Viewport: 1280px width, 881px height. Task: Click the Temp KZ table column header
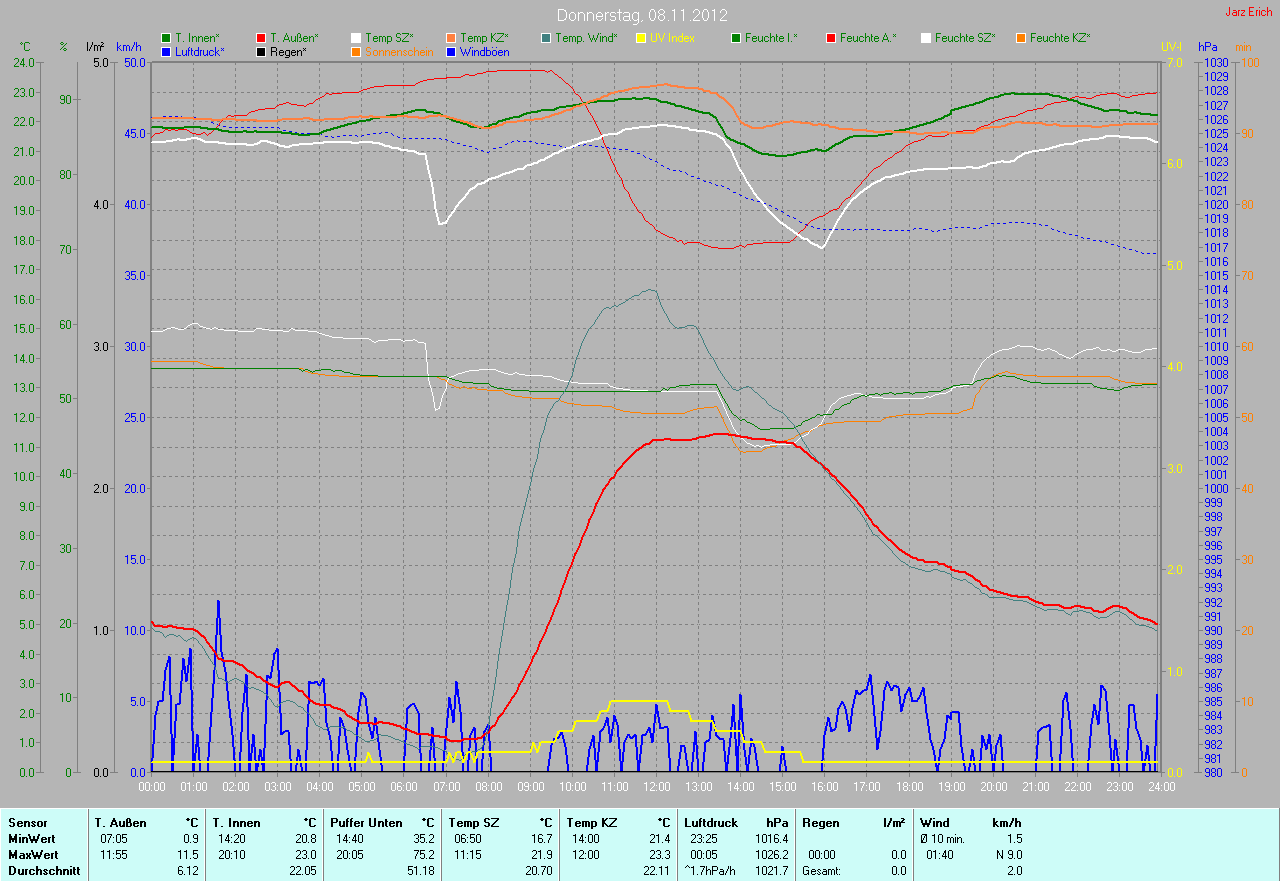point(591,822)
